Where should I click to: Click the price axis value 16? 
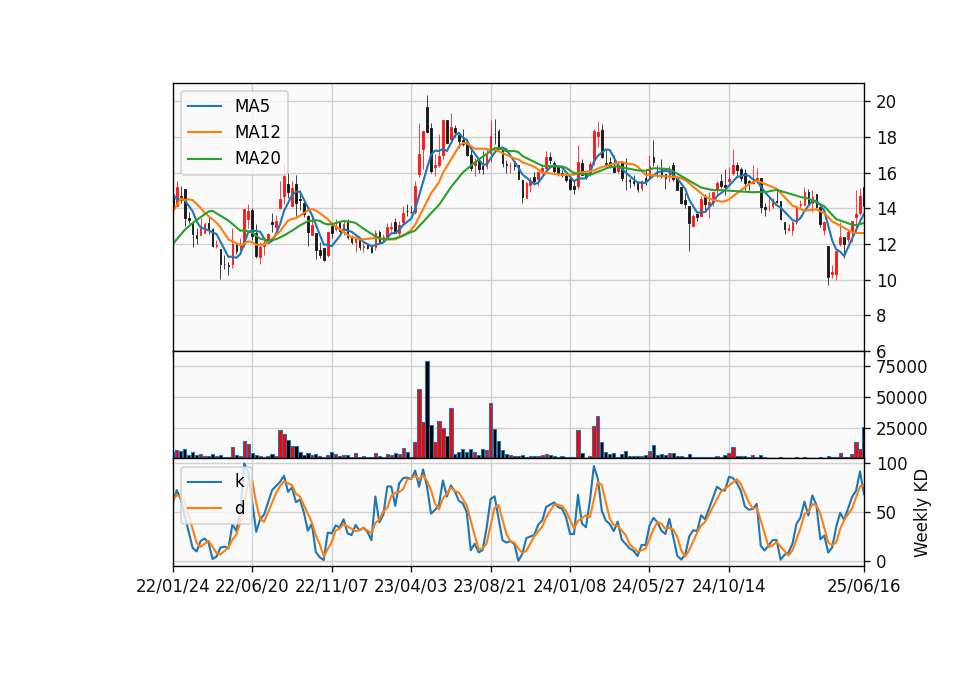(x=886, y=174)
